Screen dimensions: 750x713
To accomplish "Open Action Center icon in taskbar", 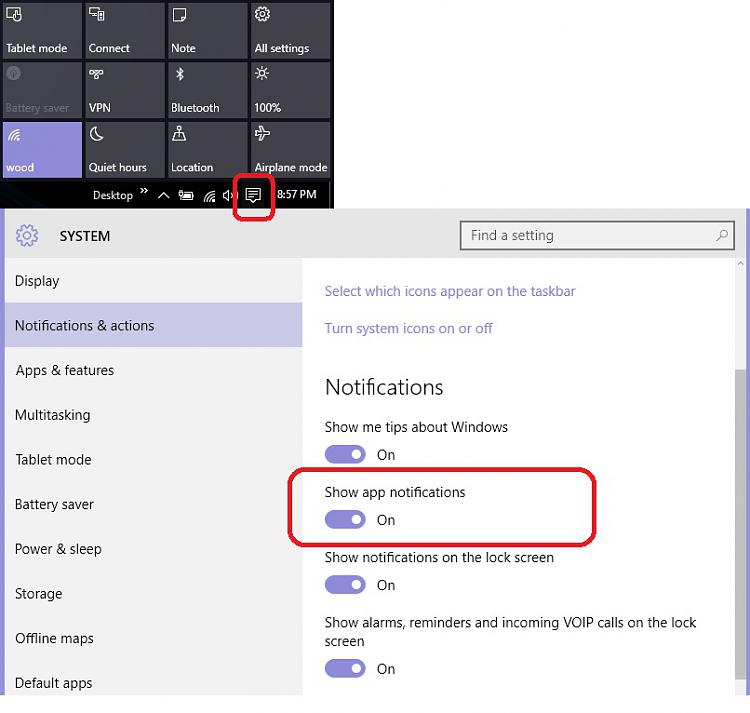I will [x=253, y=195].
